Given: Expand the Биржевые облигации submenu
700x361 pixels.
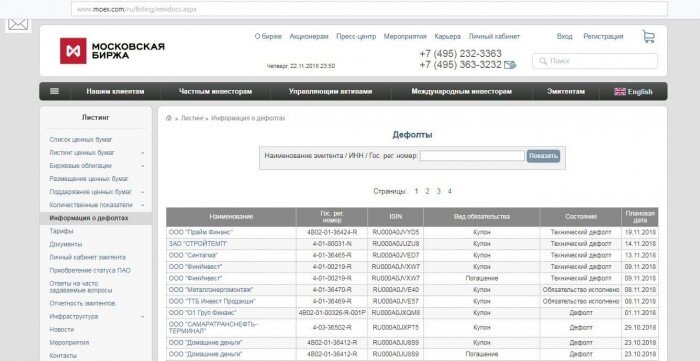Looking at the screenshot, I should coord(143,166).
